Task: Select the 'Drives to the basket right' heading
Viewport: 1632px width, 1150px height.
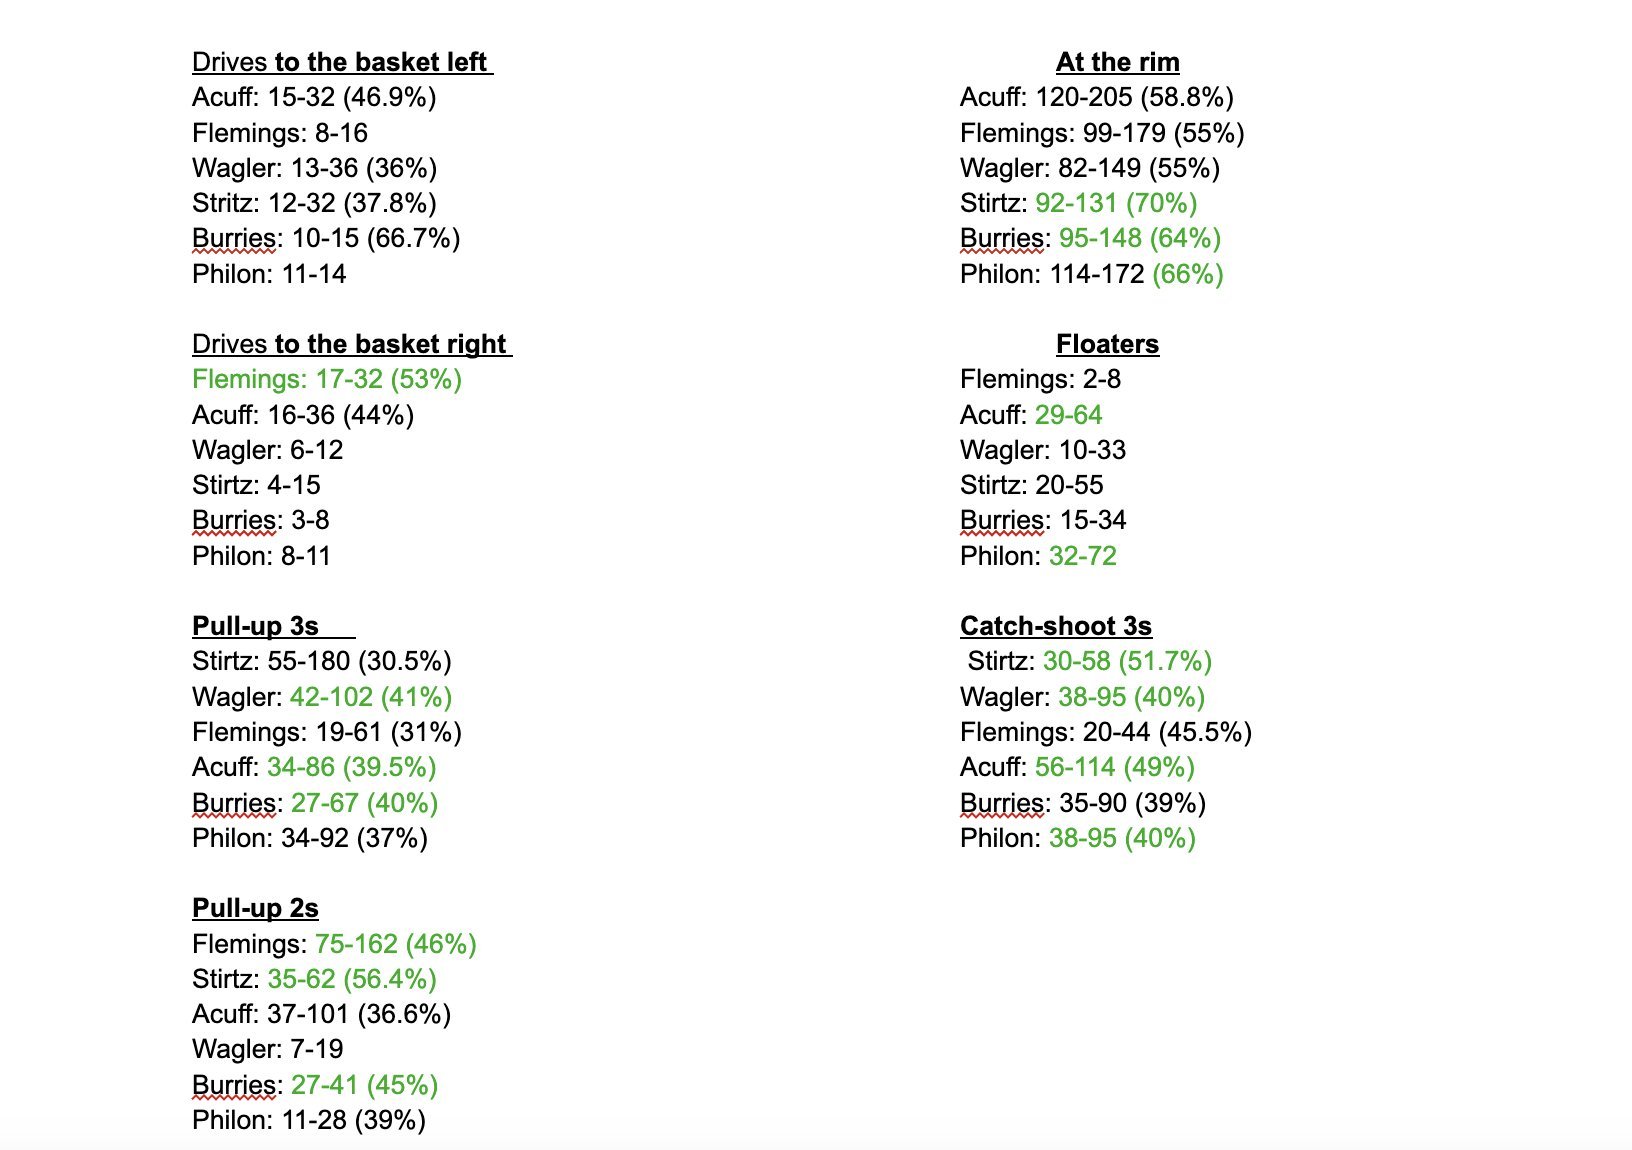Action: (352, 344)
